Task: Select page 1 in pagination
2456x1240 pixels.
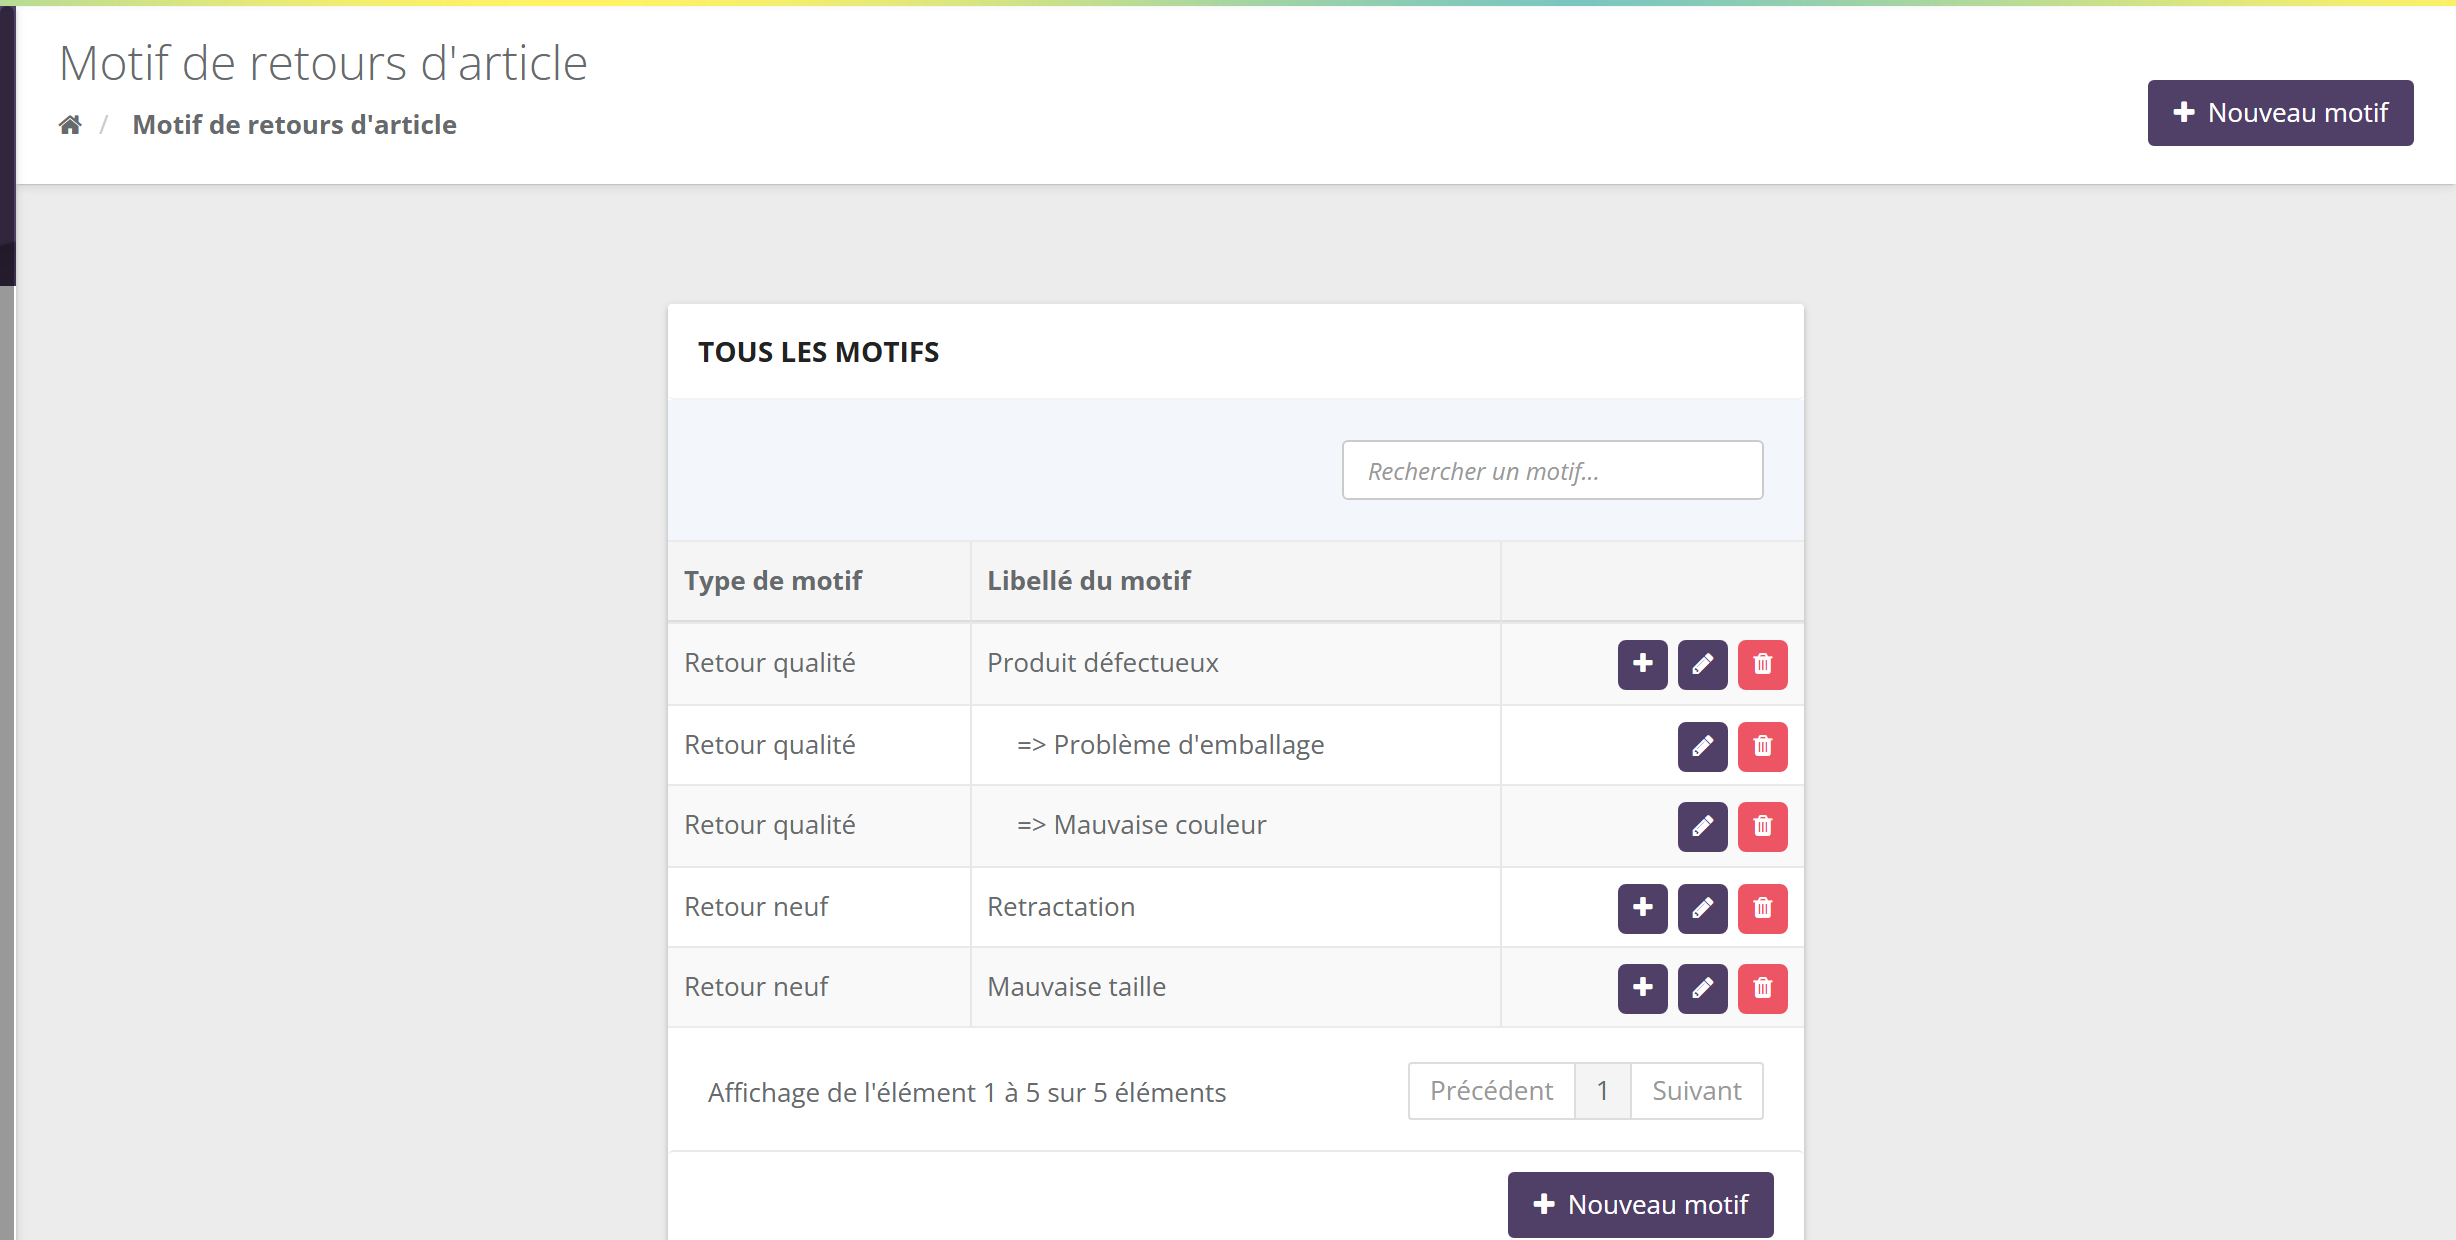Action: click(1602, 1091)
